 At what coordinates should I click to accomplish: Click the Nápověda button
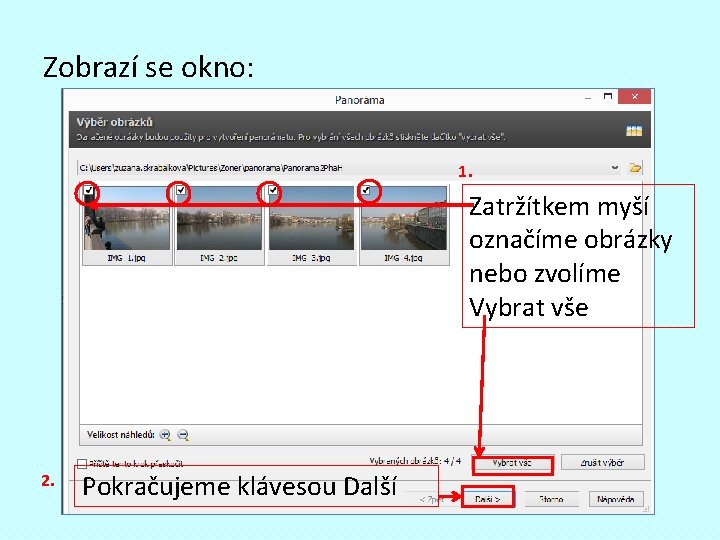[616, 499]
